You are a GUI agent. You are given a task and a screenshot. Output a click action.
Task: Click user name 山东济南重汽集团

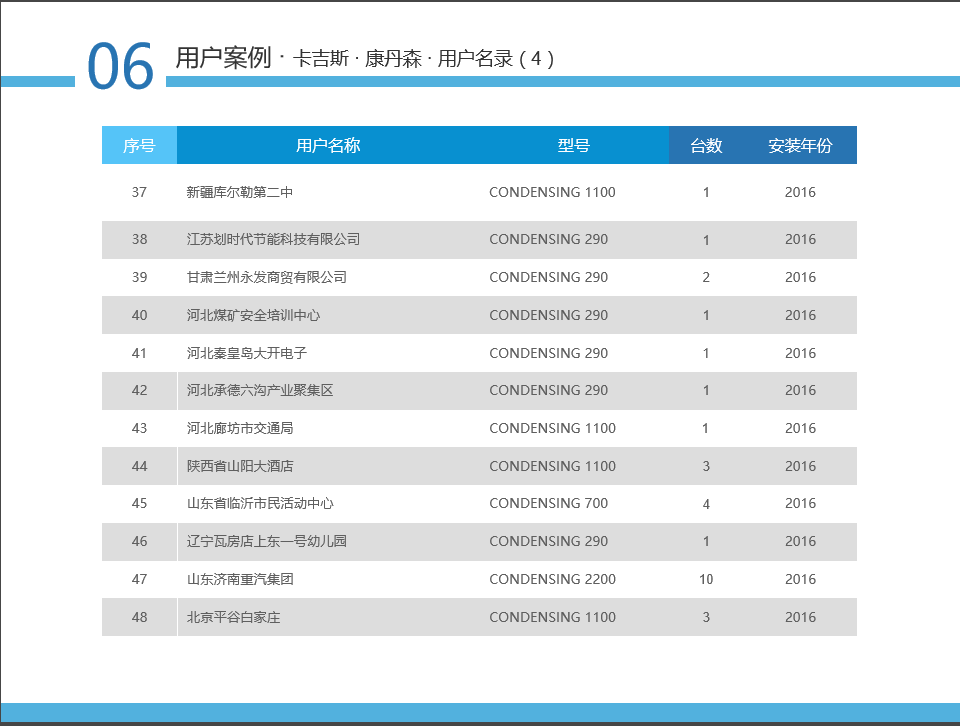pos(239,579)
